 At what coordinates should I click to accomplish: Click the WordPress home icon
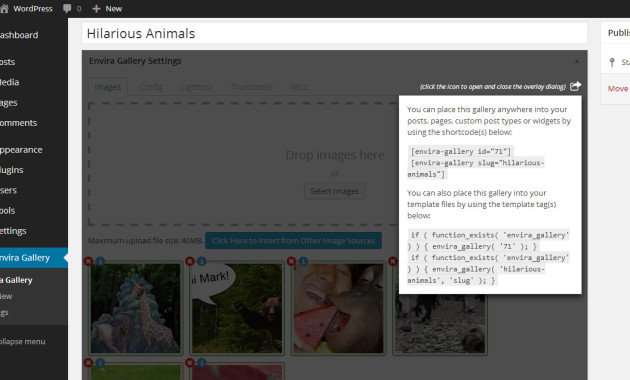[4, 8]
